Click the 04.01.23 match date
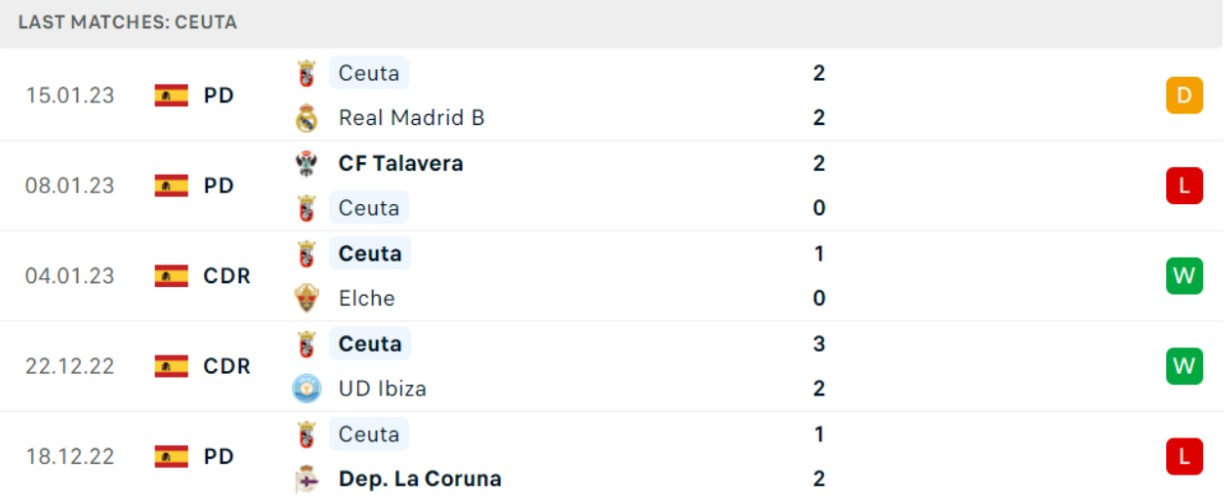The height and width of the screenshot is (499, 1225). pyautogui.click(x=70, y=276)
